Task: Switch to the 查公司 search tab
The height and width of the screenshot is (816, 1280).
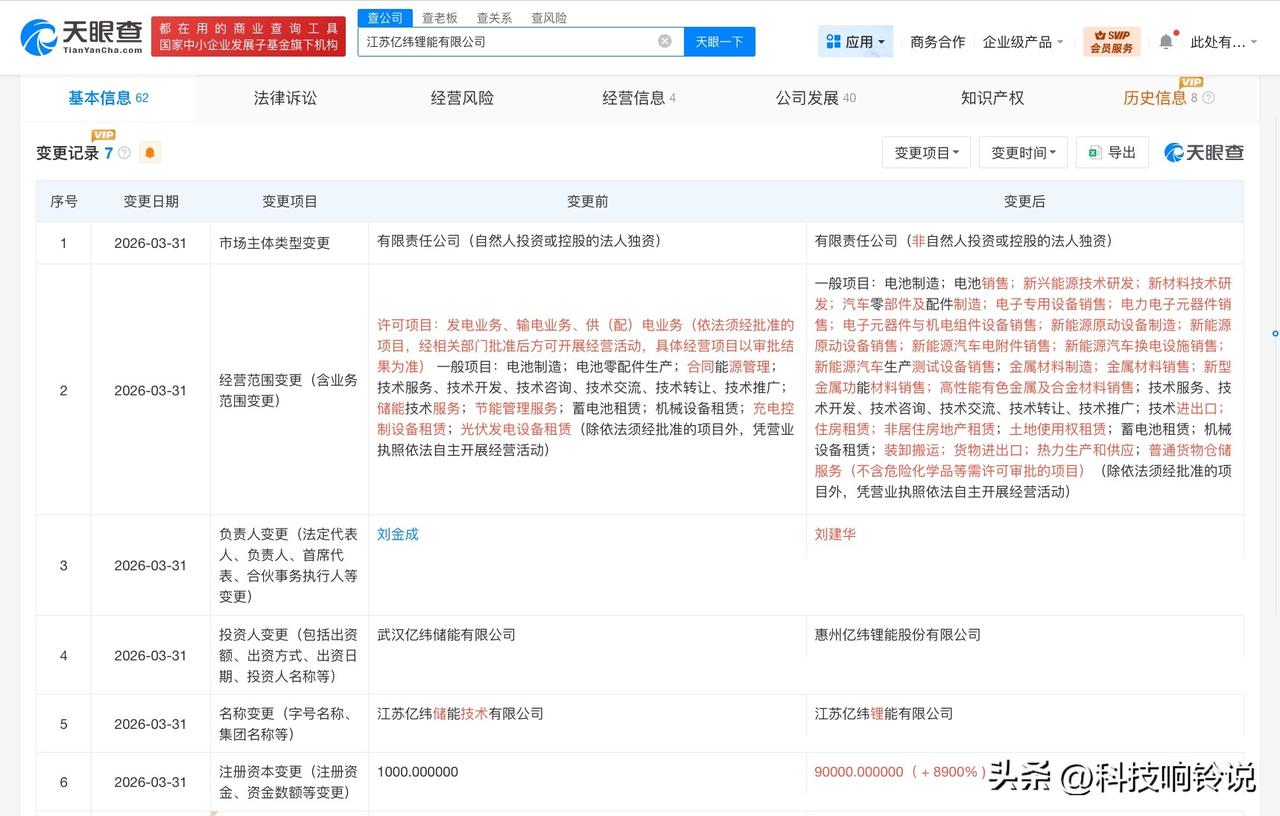Action: pos(385,18)
